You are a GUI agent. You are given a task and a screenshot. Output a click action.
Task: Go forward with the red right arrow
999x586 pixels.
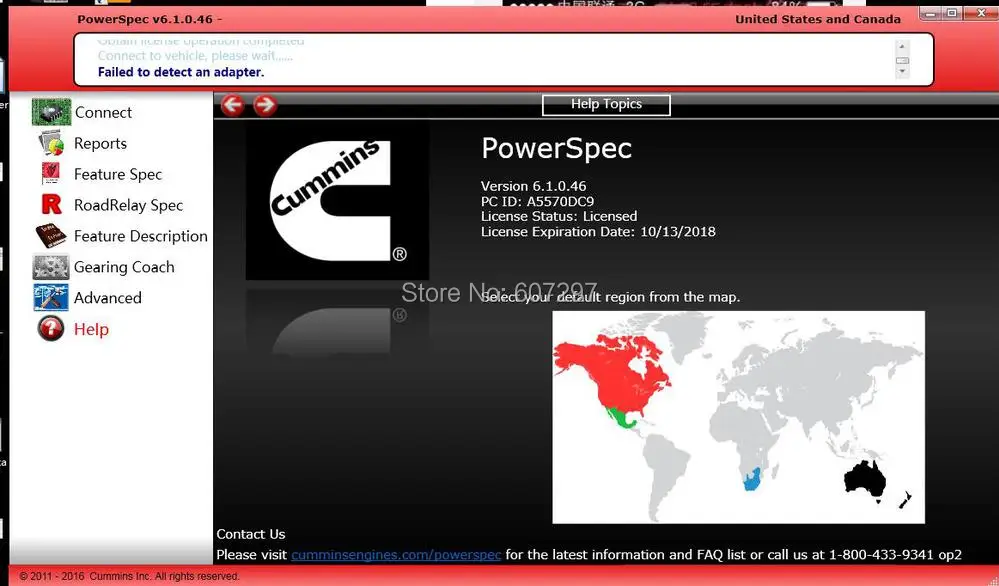coord(265,105)
